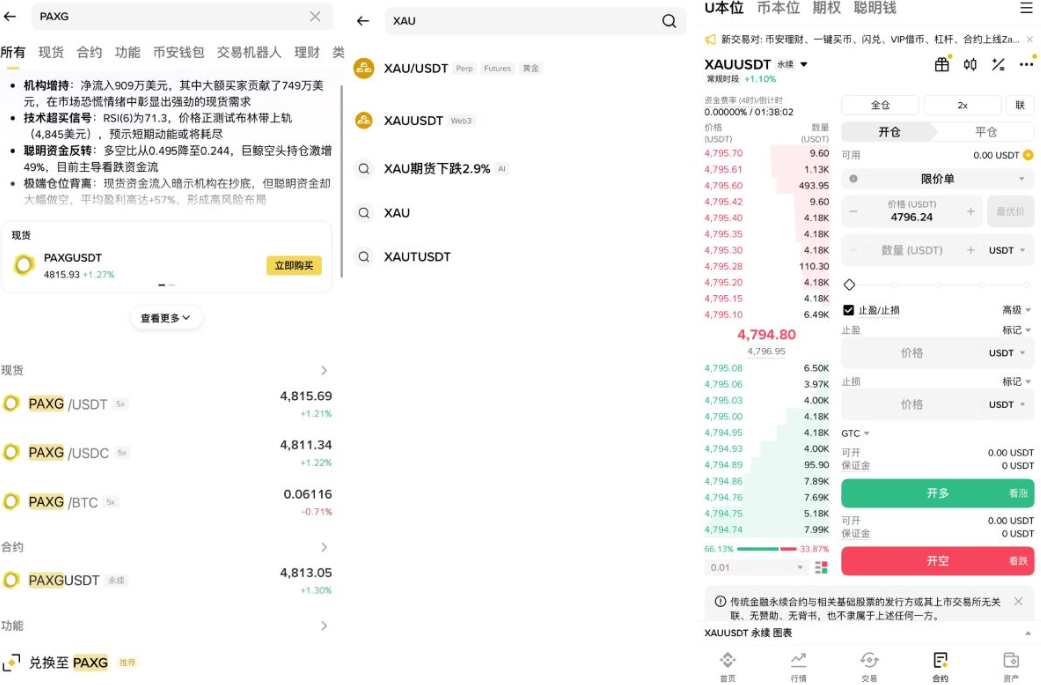Open 高级 dropdown next to 止盈/止损
Screen dimensions: 1041x685
coord(1016,310)
